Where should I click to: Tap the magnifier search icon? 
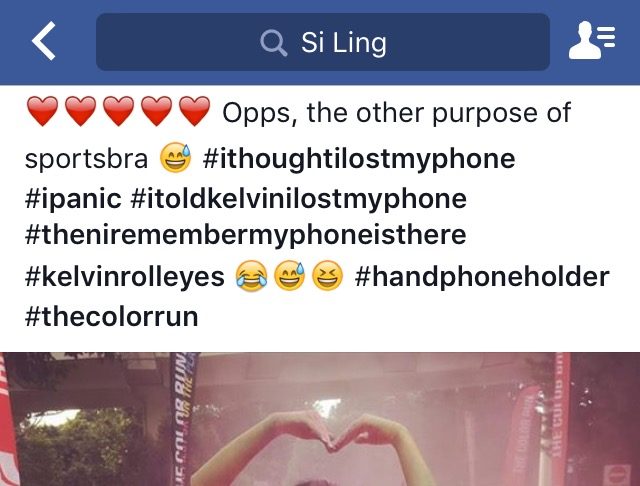tap(273, 42)
